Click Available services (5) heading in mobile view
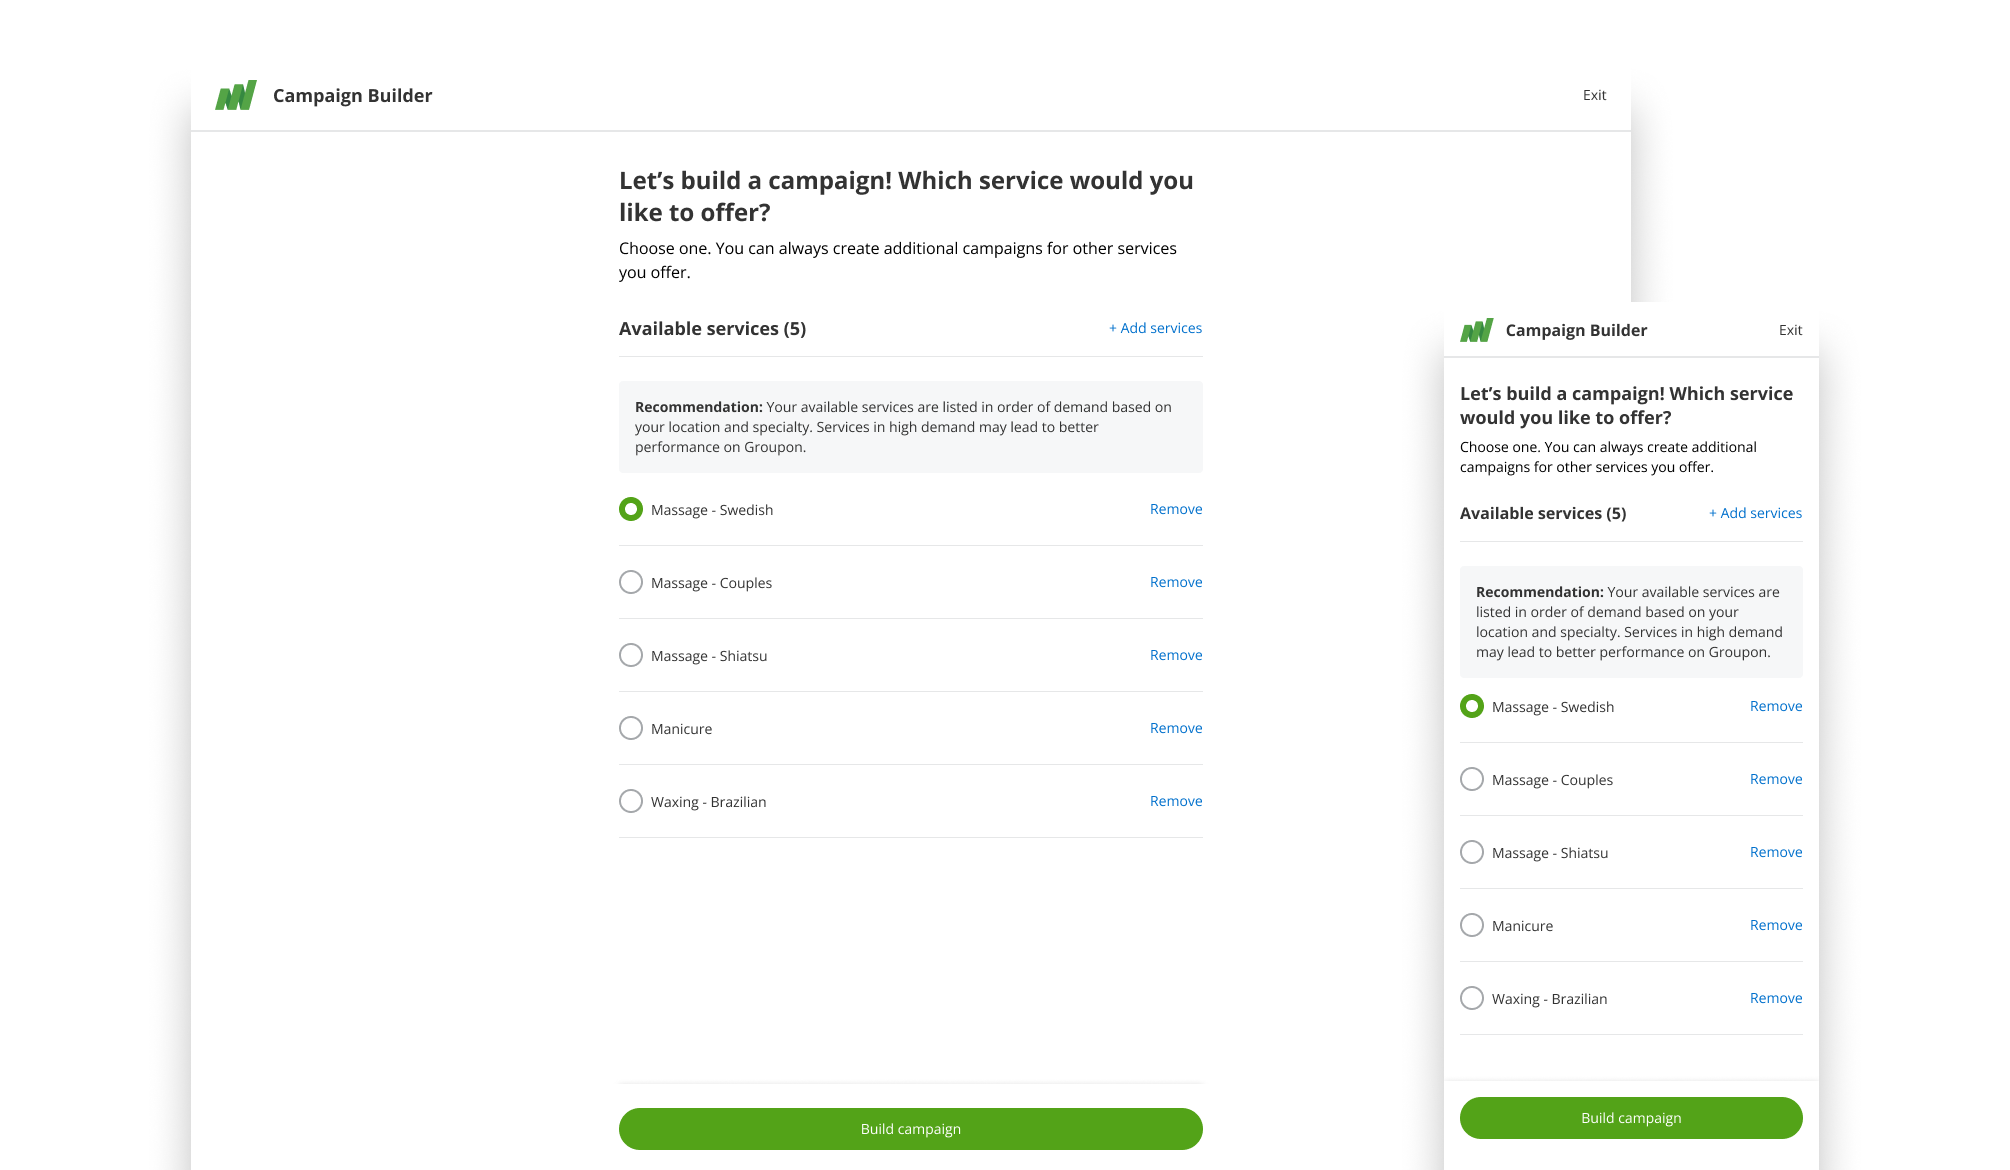Viewport: 2010px width, 1170px height. tap(1543, 513)
